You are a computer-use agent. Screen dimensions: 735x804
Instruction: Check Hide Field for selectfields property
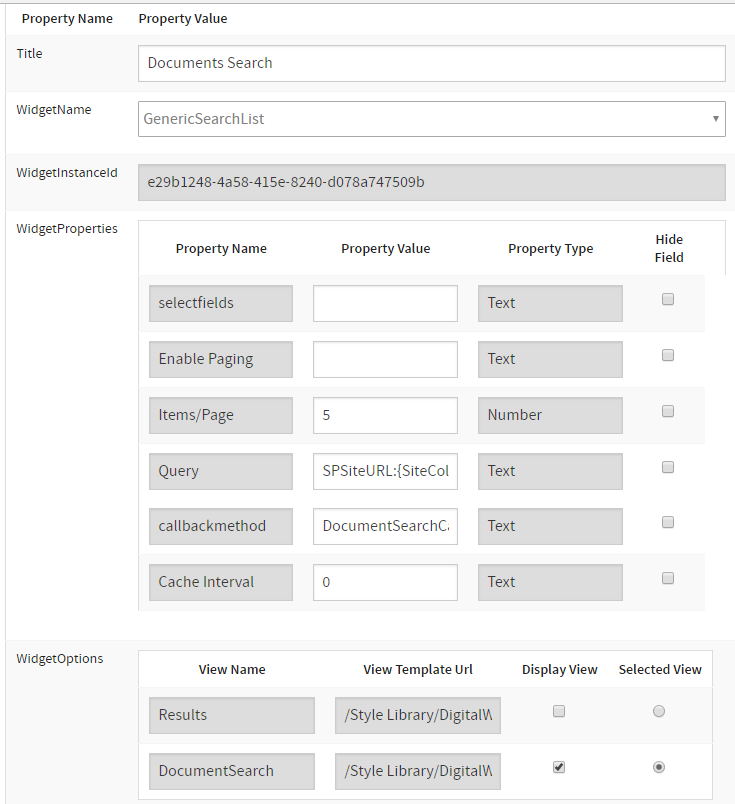669,299
